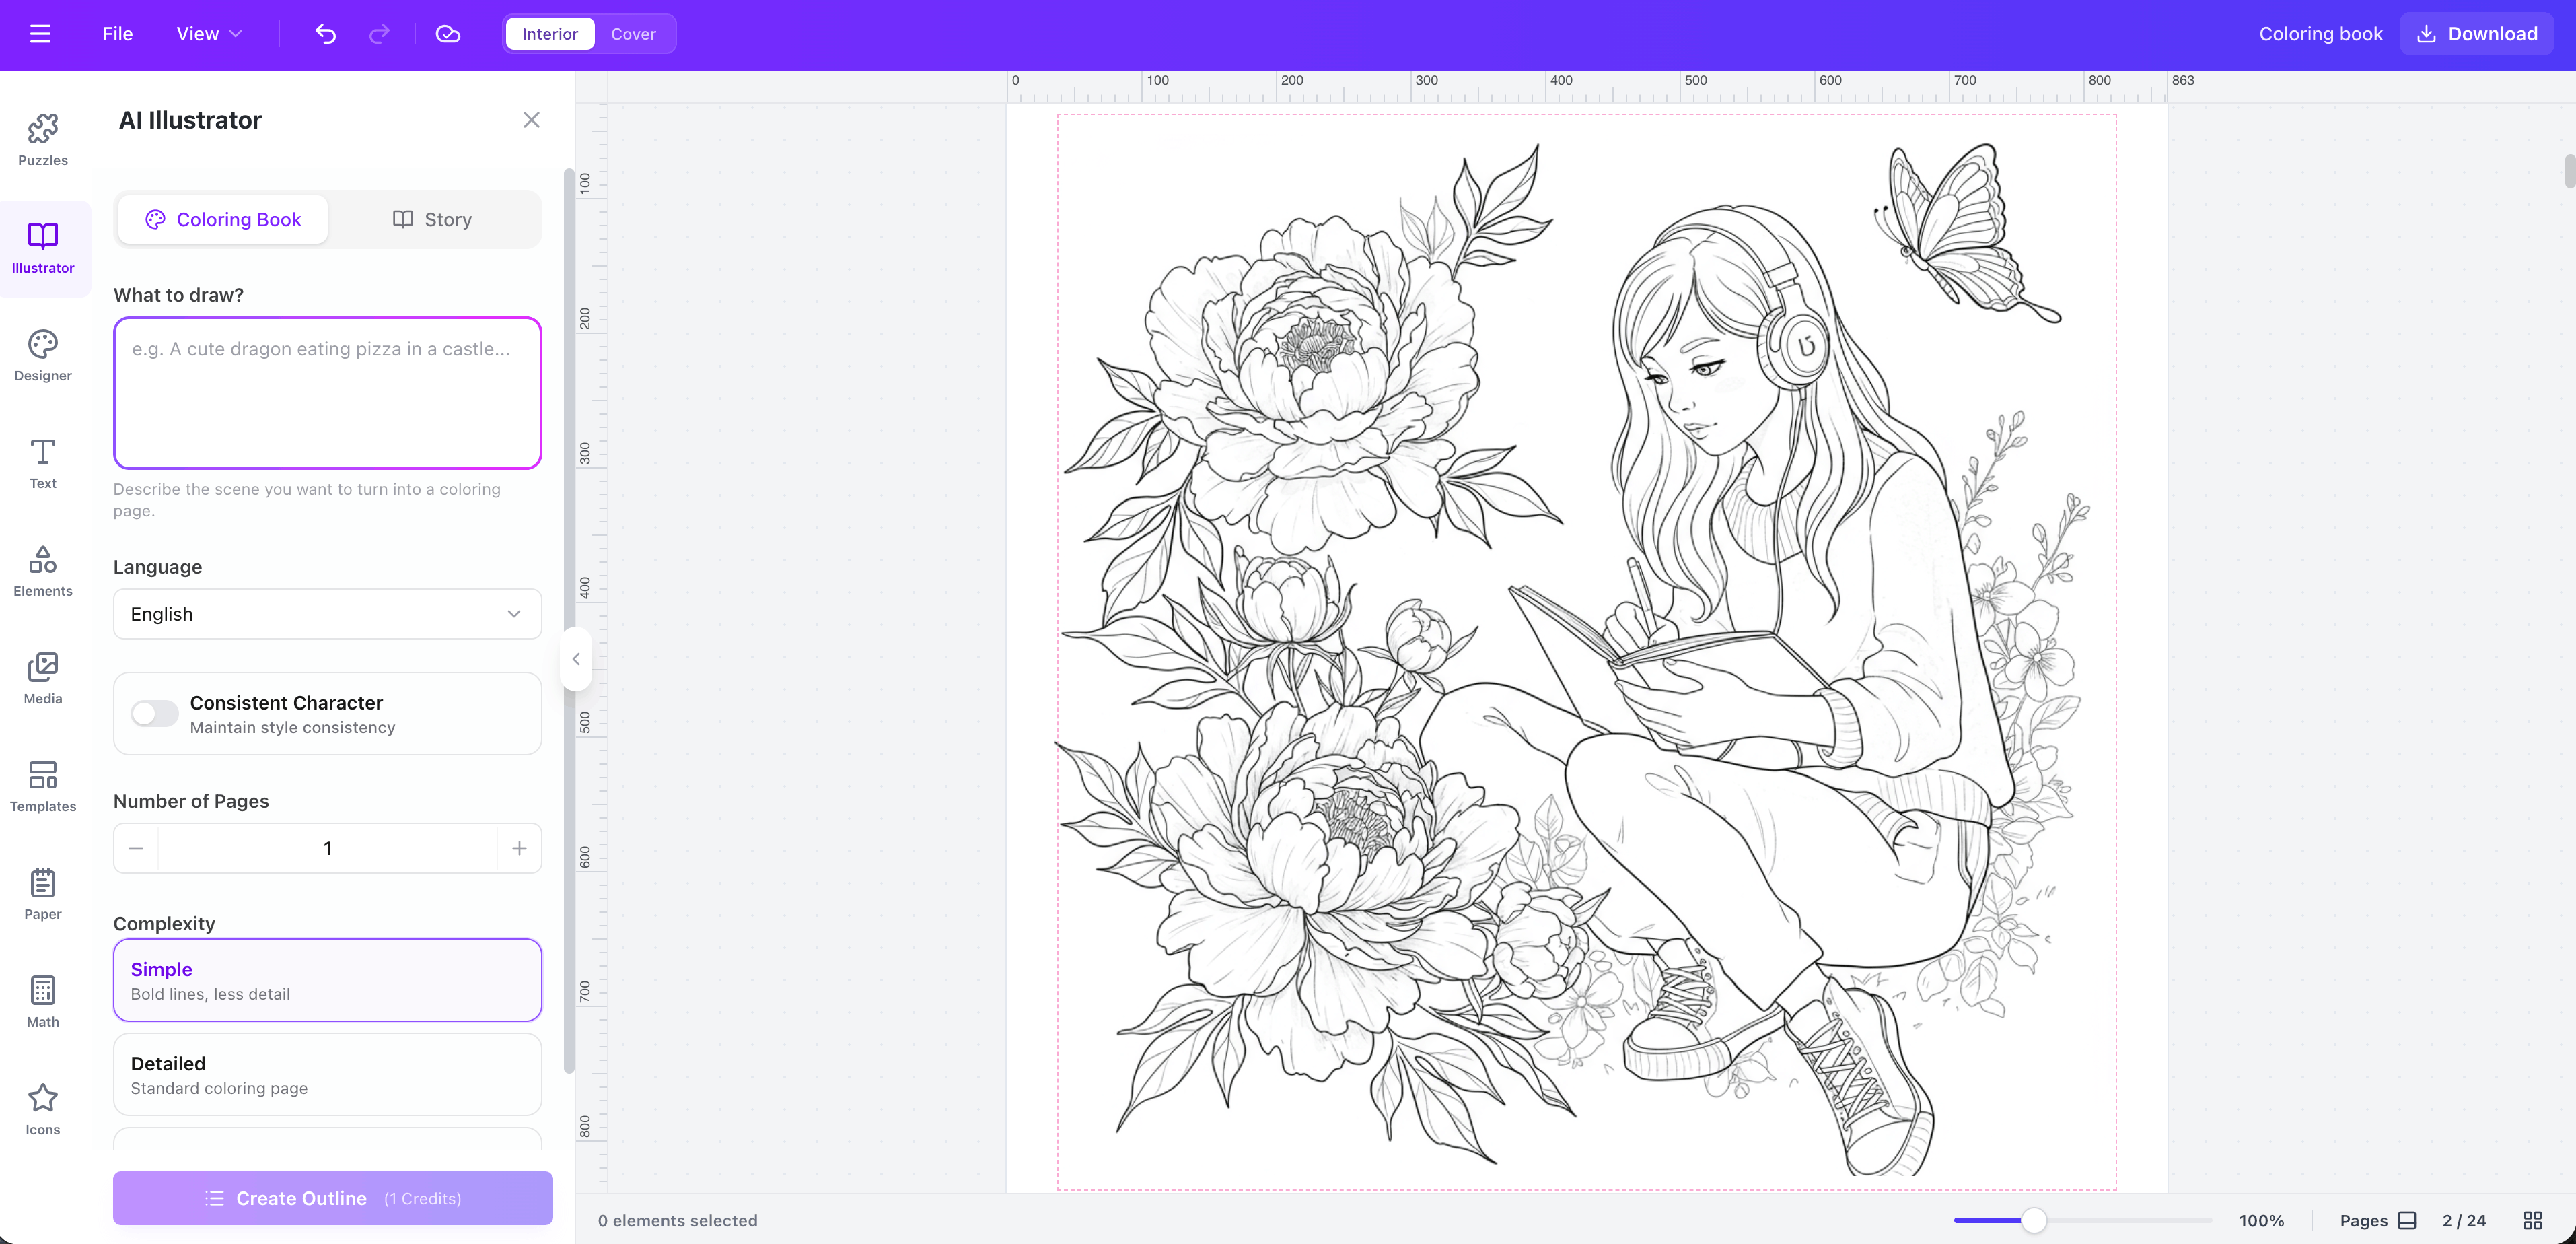Open the Media panel
Image resolution: width=2576 pixels, height=1244 pixels.
pos(42,678)
